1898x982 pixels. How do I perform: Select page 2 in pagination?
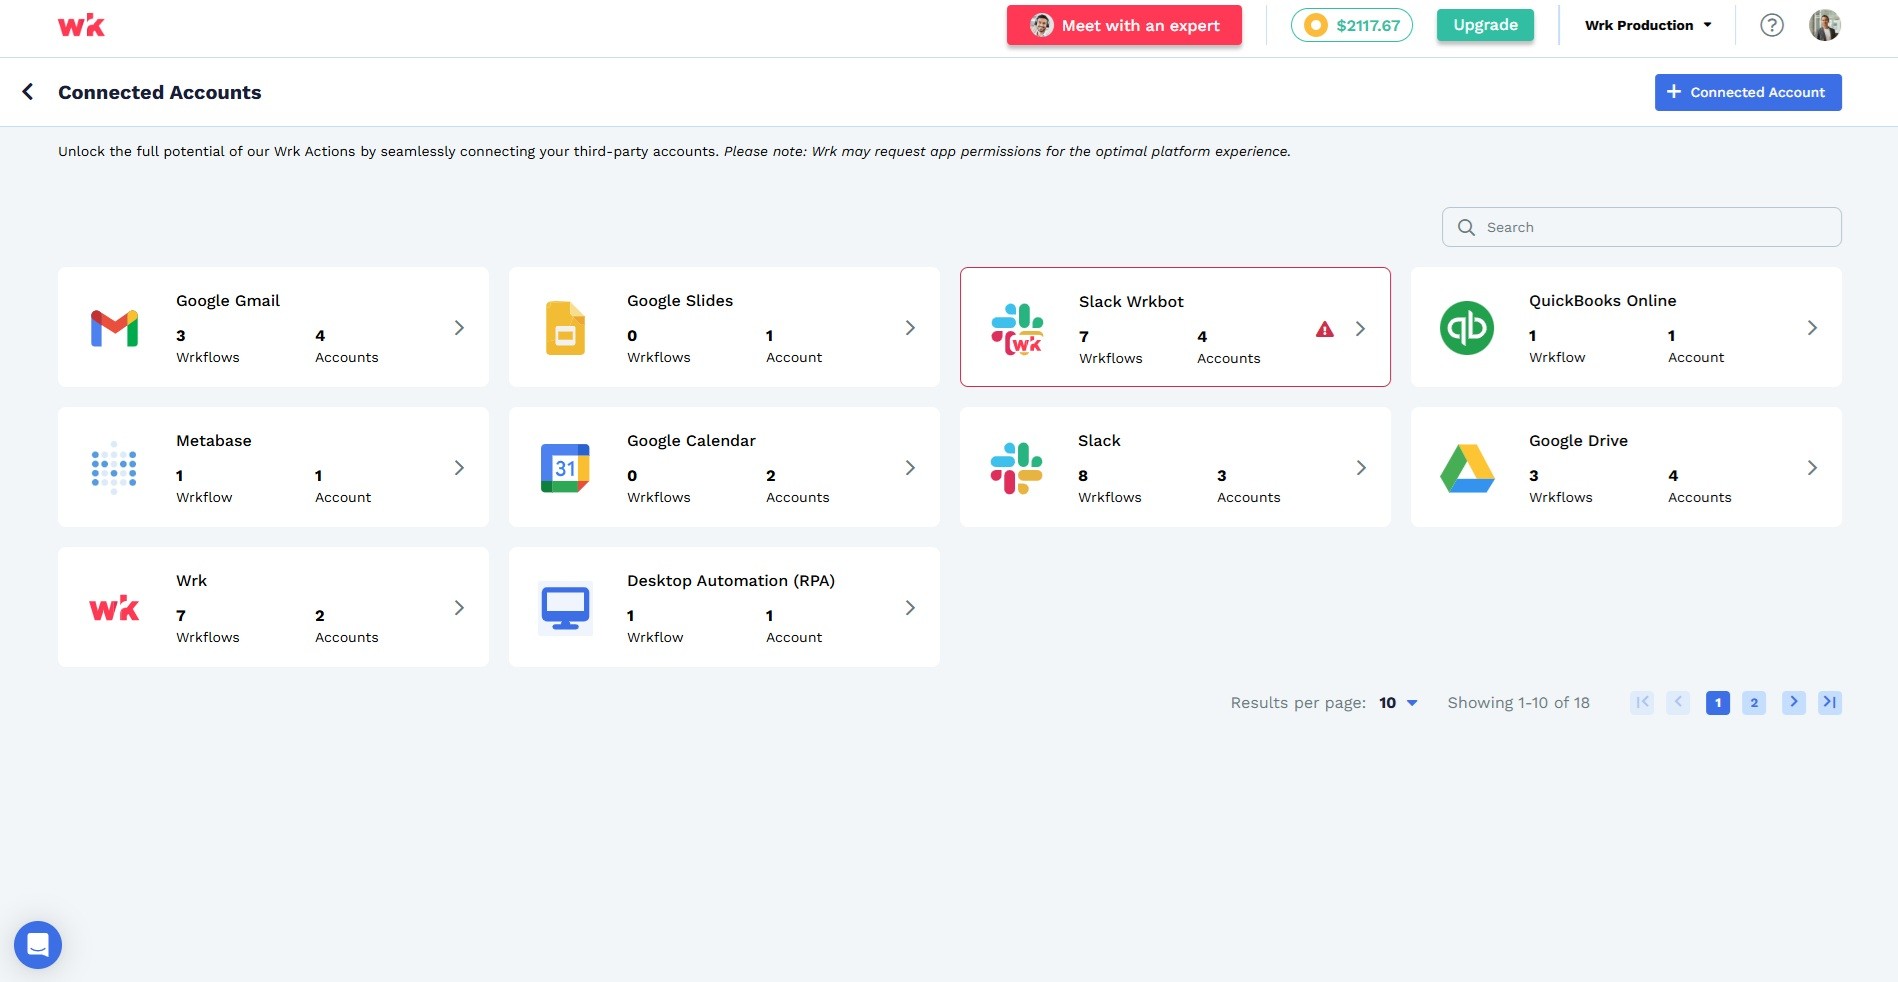[1754, 702]
